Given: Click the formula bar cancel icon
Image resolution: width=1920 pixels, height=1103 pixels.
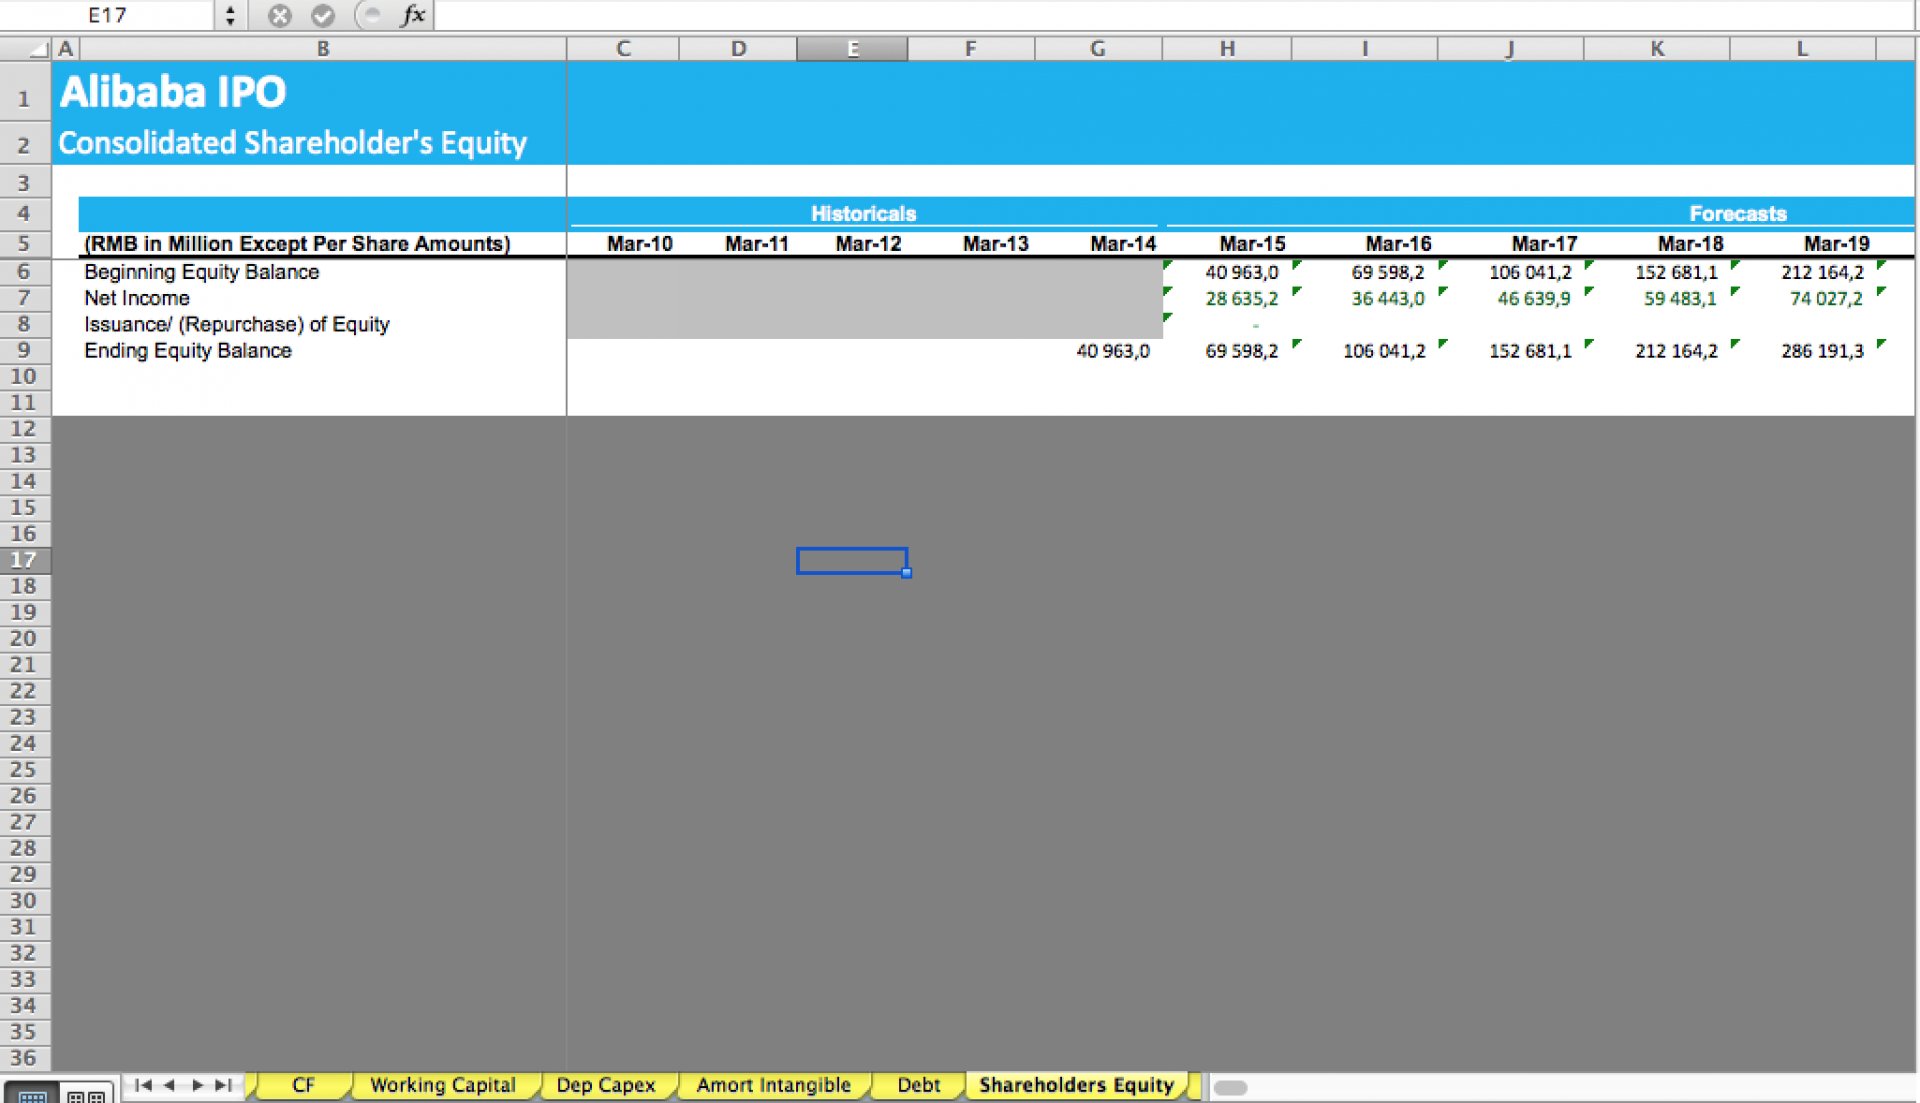Looking at the screenshot, I should pyautogui.click(x=280, y=15).
